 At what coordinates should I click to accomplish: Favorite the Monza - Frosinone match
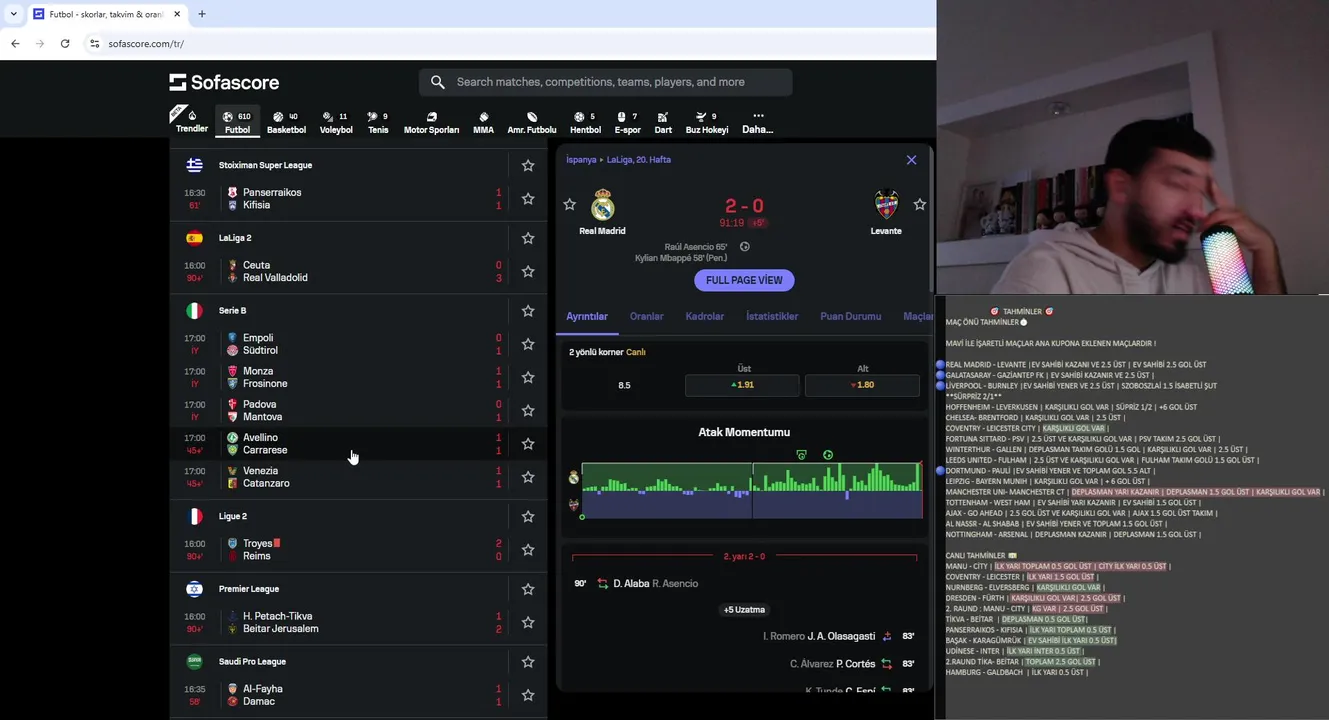[528, 377]
